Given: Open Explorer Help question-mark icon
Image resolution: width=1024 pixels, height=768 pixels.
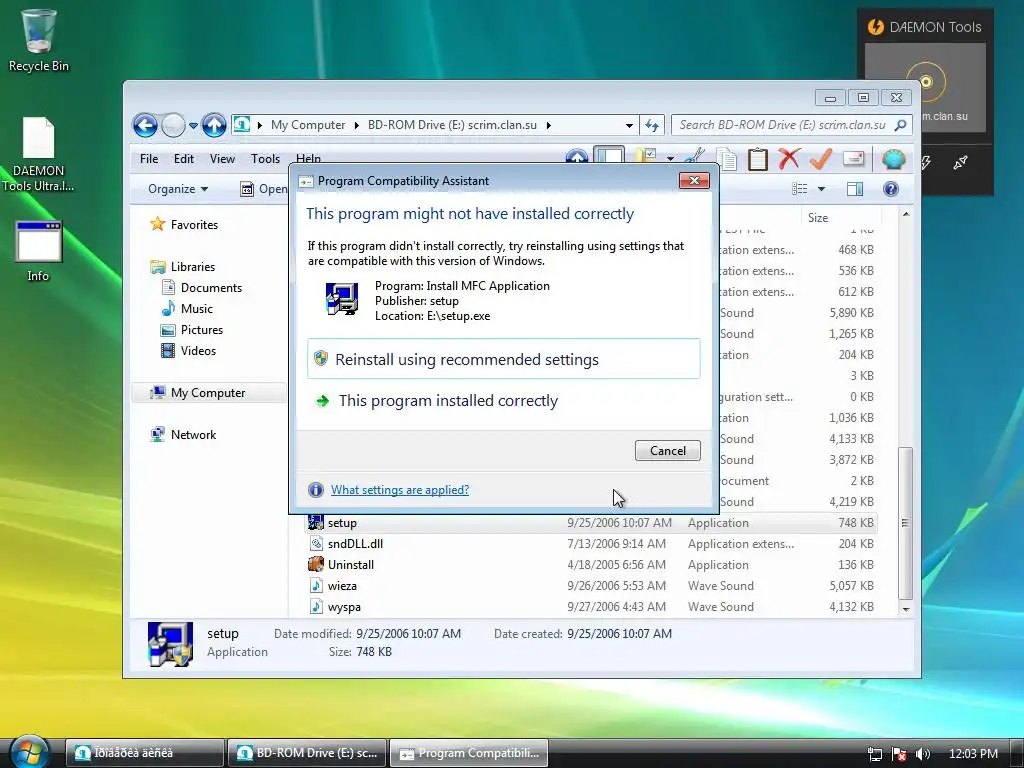Looking at the screenshot, I should (891, 189).
